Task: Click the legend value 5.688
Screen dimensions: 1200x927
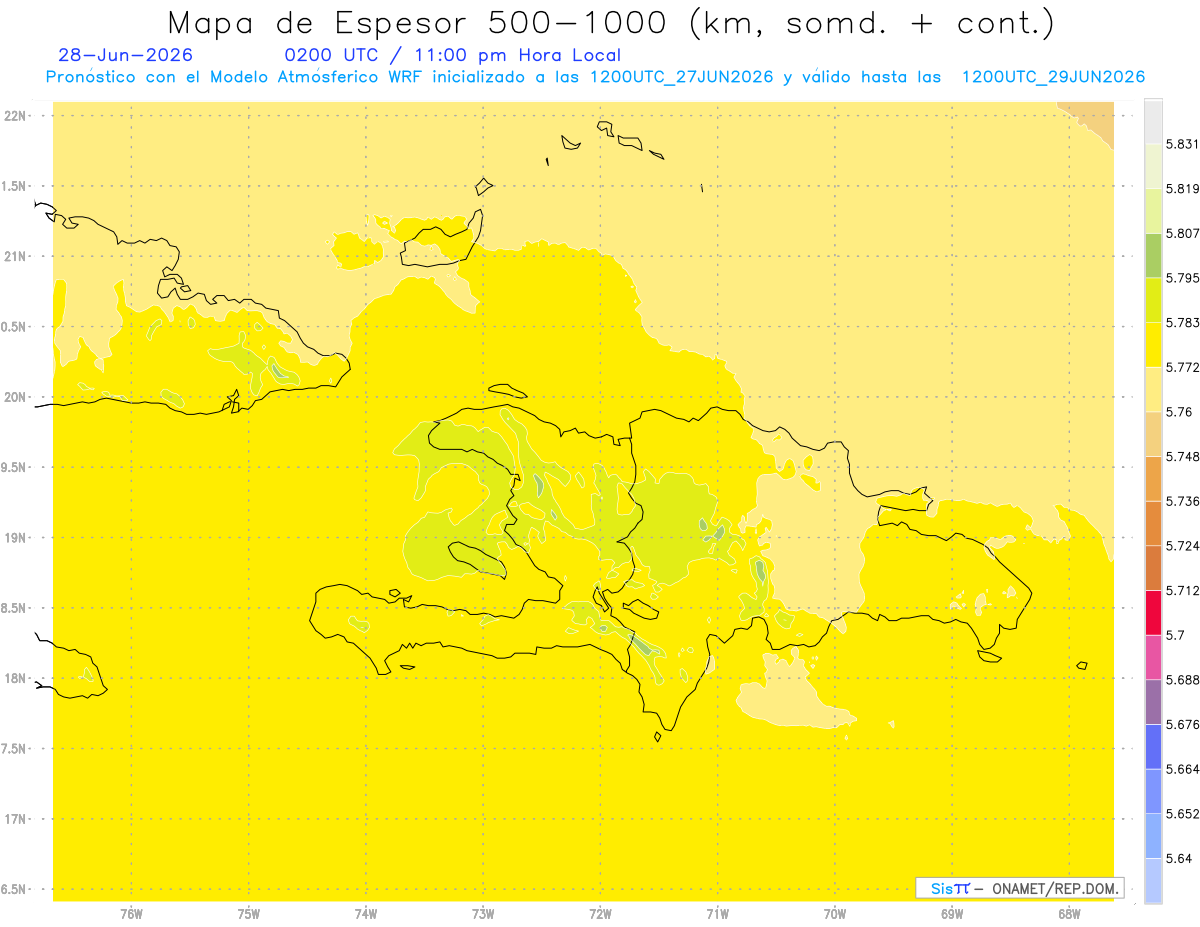Action: coord(1182,680)
